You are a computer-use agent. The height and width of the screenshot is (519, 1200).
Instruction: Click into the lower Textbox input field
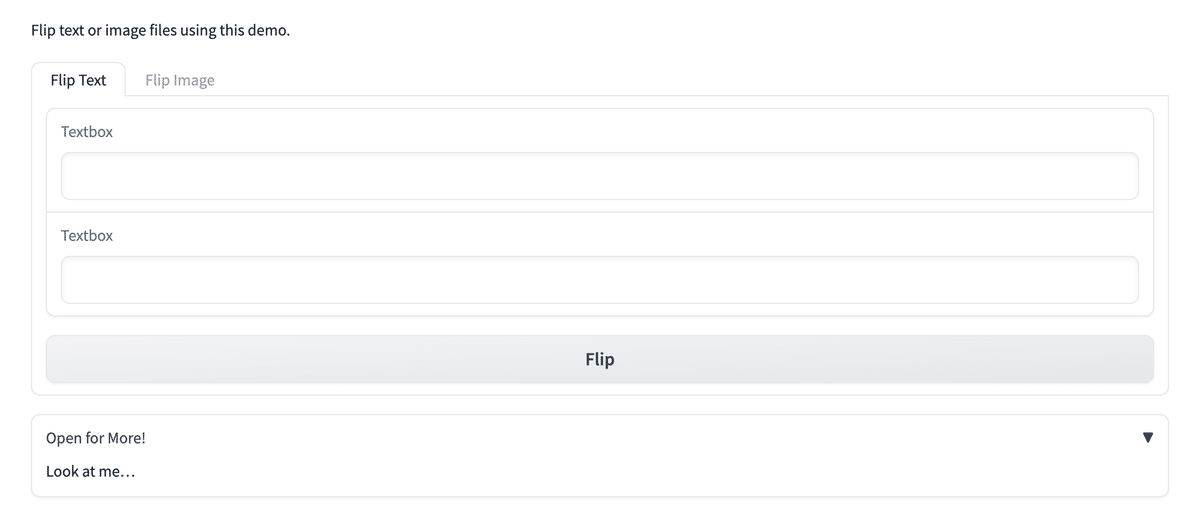pyautogui.click(x=599, y=280)
